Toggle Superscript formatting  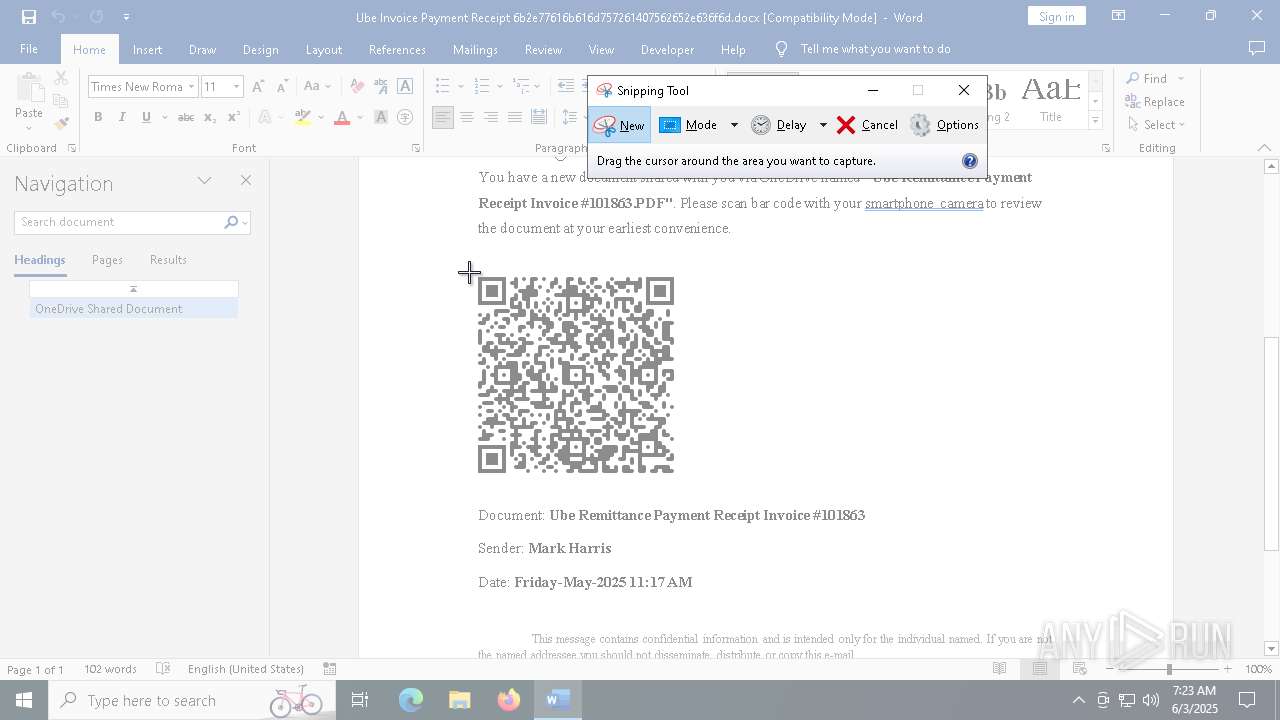click(233, 118)
